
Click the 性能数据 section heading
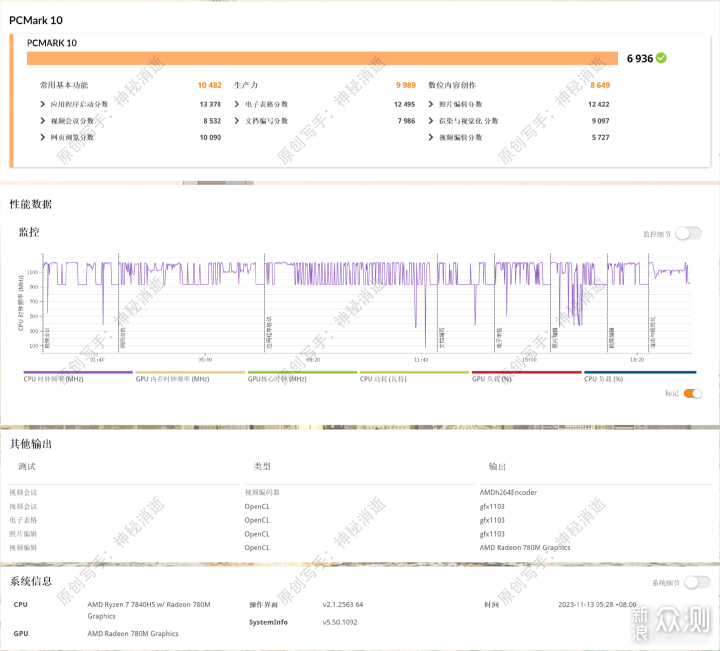(31, 204)
